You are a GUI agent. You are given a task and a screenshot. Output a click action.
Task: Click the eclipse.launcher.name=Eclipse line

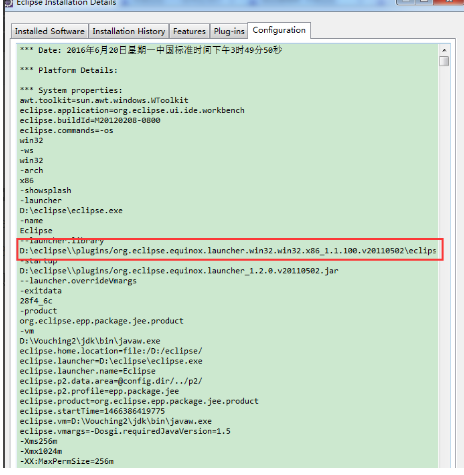pyautogui.click(x=88, y=371)
